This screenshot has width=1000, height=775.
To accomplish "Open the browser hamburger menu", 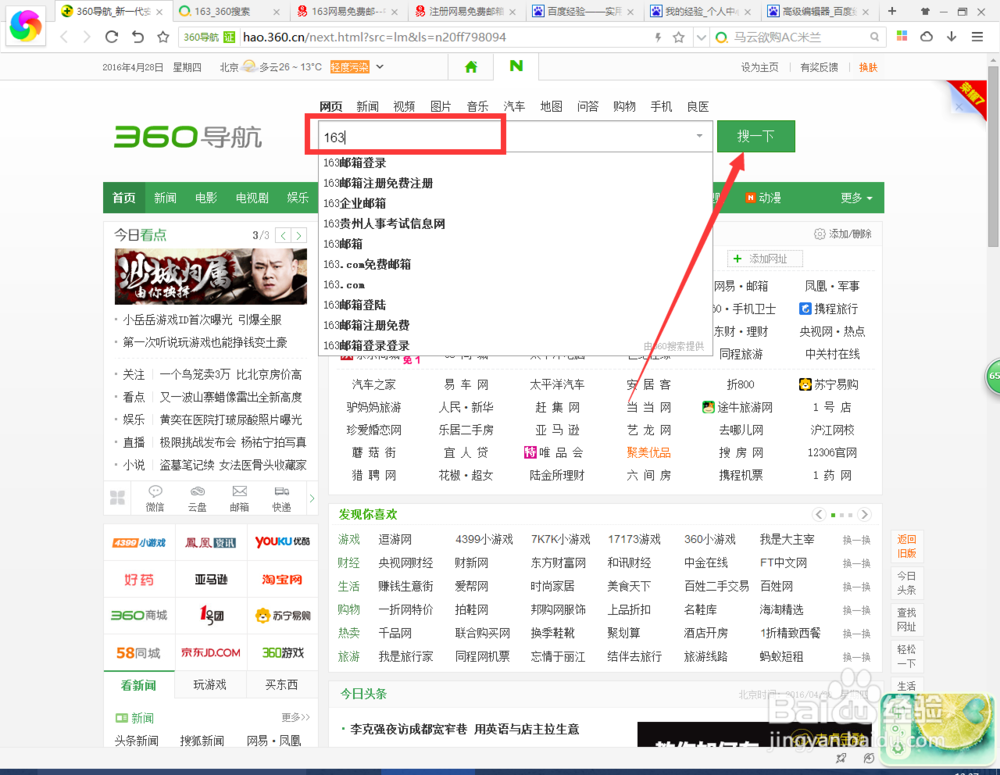I will [x=977, y=36].
